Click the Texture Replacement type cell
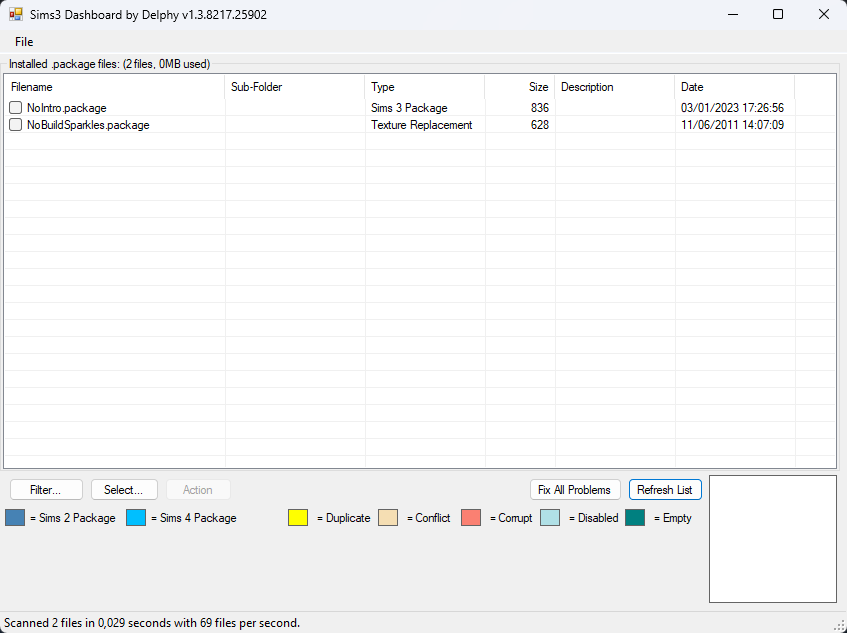This screenshot has width=847, height=633. (x=421, y=125)
